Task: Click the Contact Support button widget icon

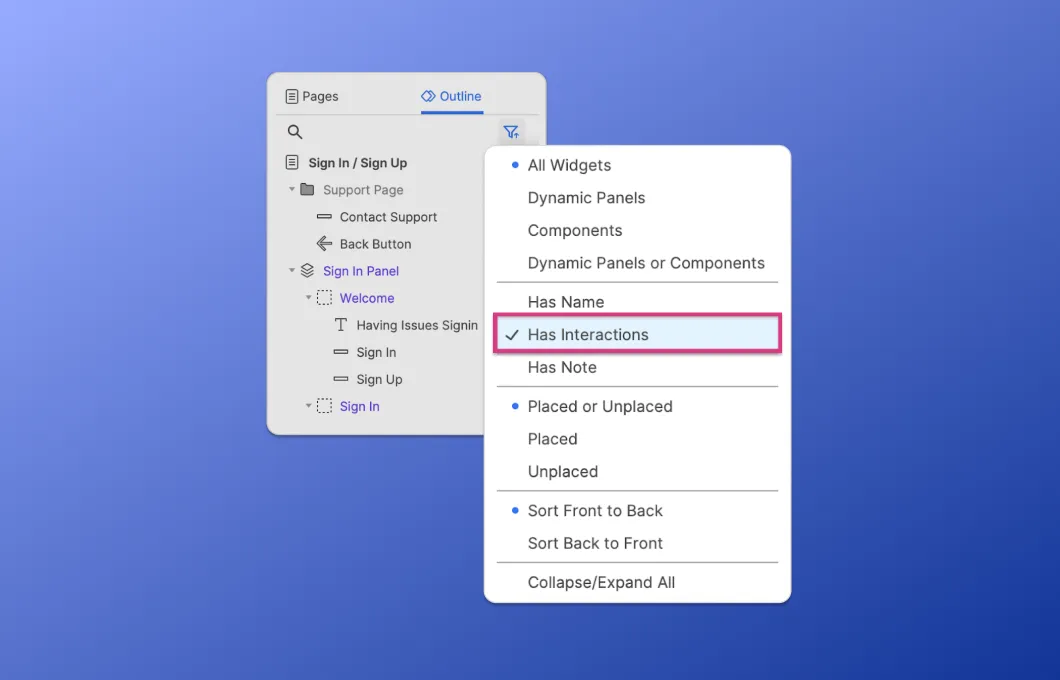Action: pyautogui.click(x=324, y=217)
